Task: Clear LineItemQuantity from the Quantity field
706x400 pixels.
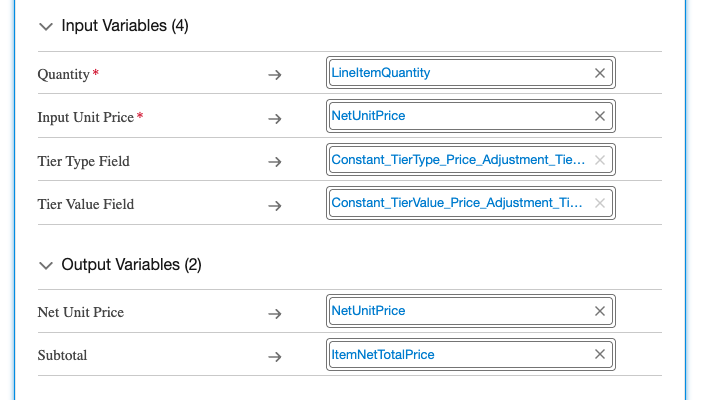Action: [x=600, y=73]
